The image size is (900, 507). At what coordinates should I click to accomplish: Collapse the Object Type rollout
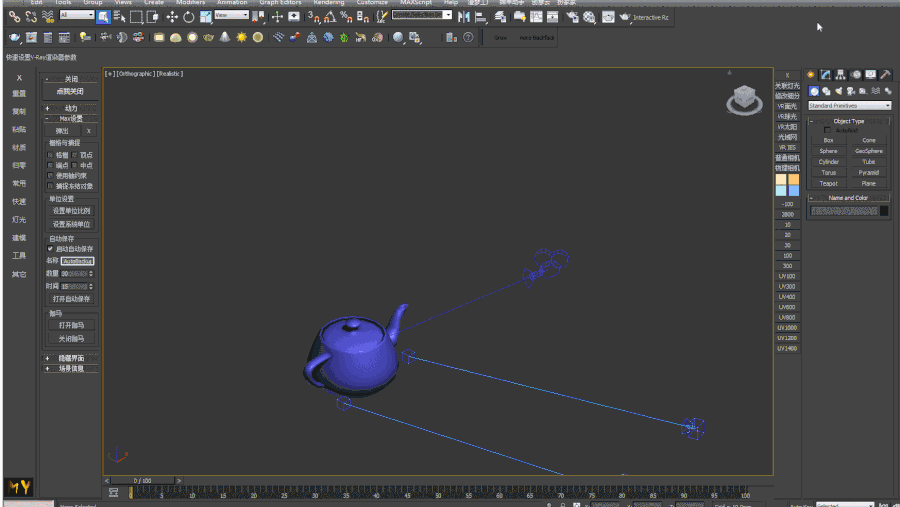[848, 121]
